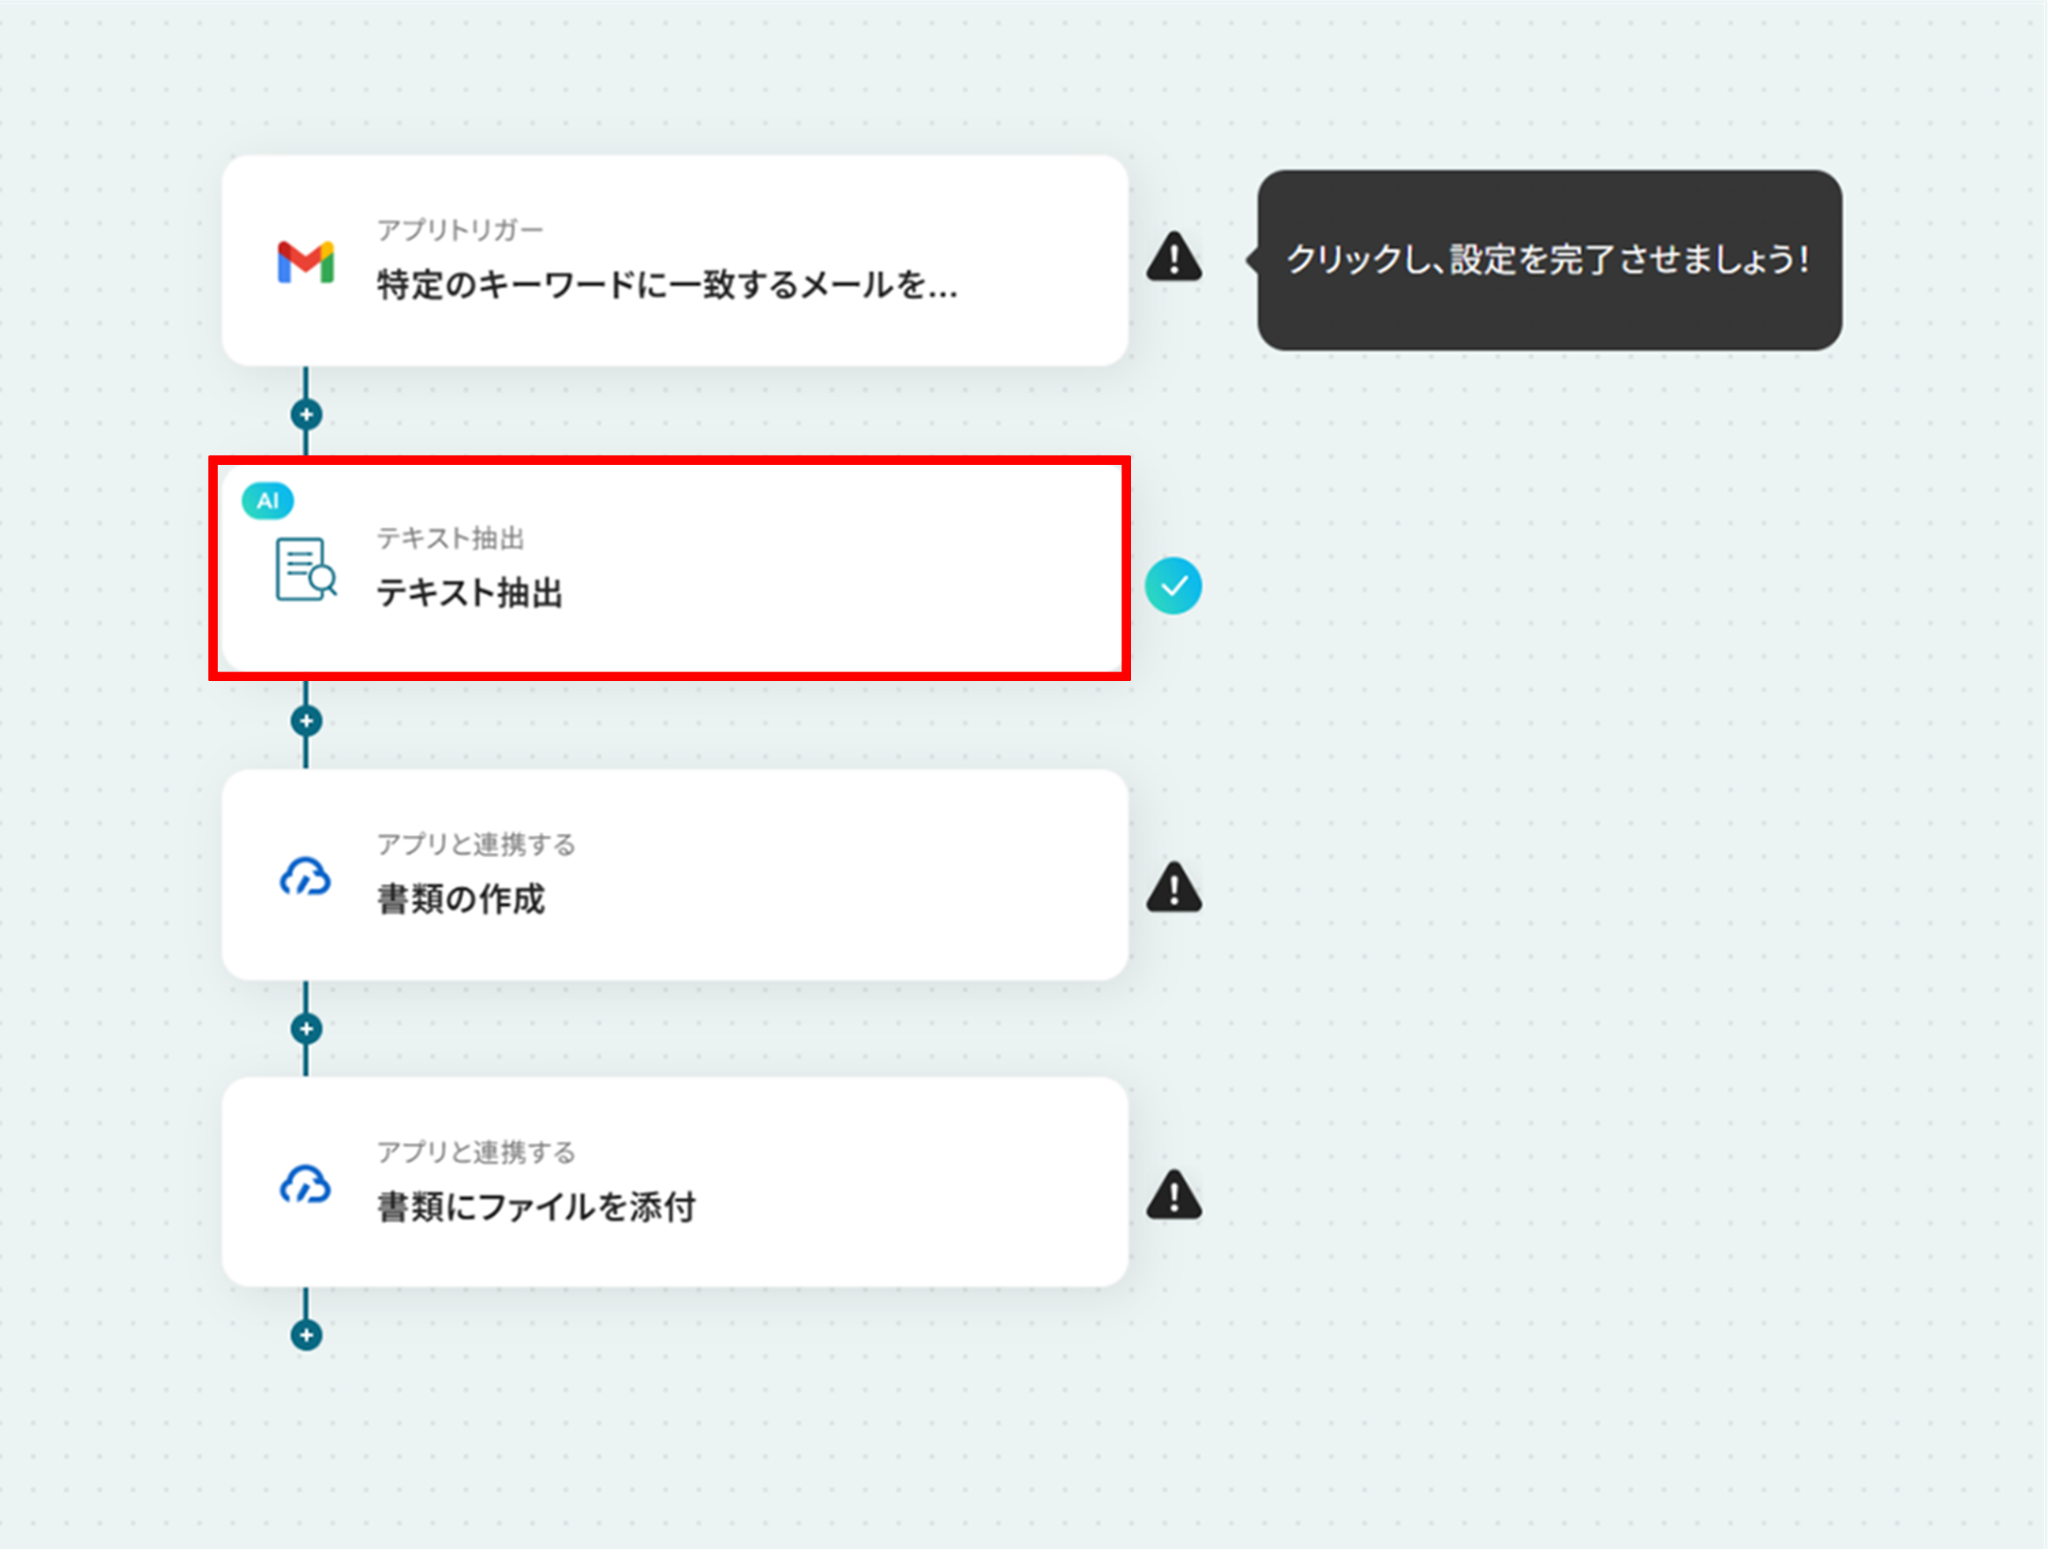Click the クリックし、設定を完了させましょう tooltip
The width and height of the screenshot is (2048, 1549).
pos(1548,260)
